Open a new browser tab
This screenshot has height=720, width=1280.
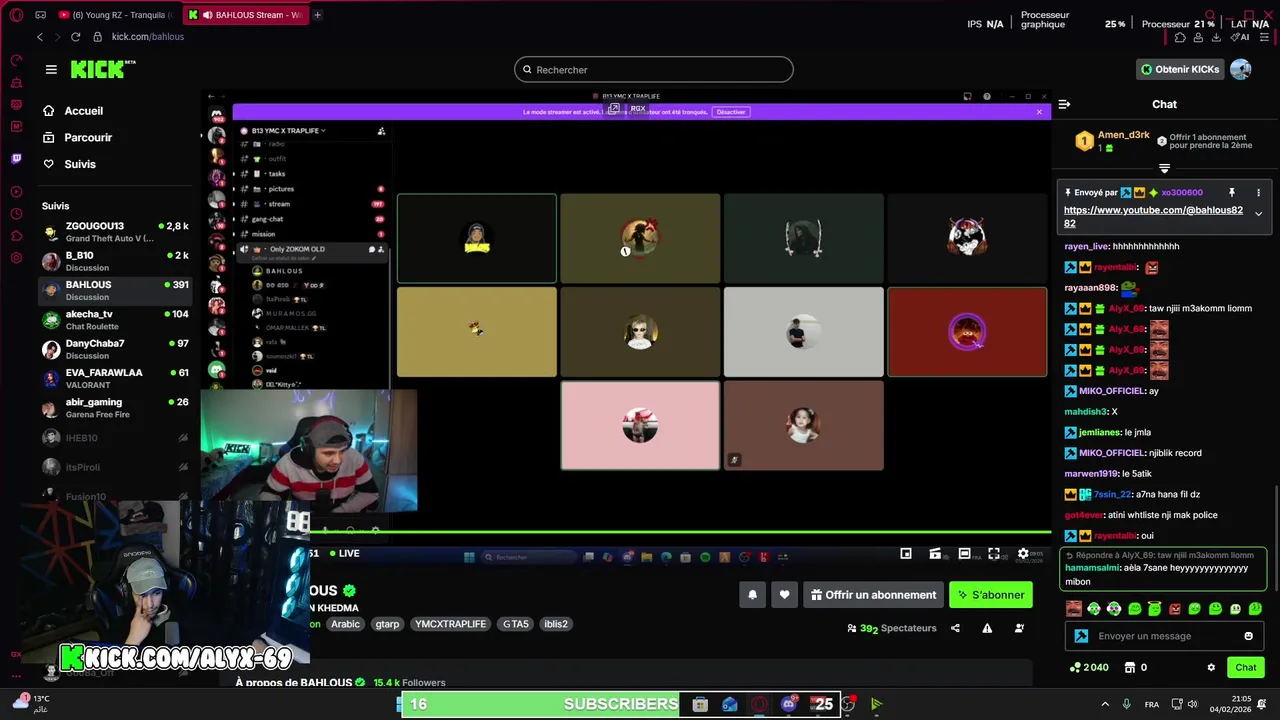coord(318,15)
